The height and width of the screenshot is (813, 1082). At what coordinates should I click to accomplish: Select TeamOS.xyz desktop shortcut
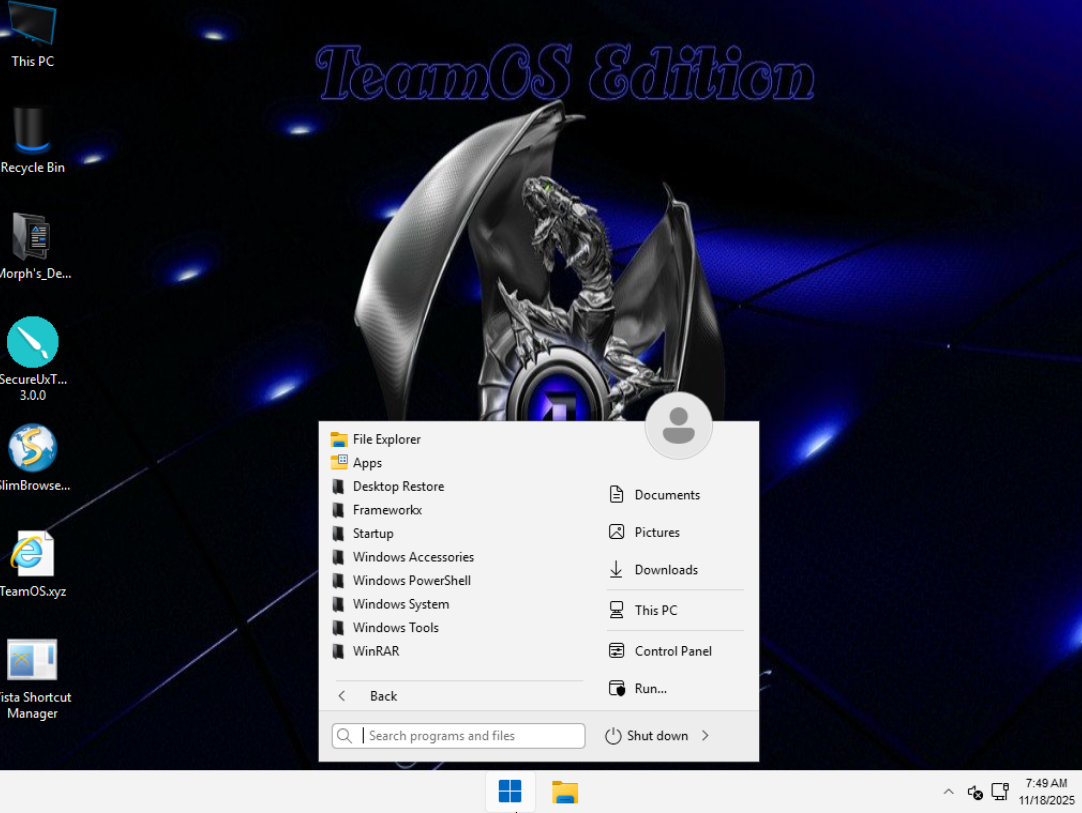tap(32, 565)
